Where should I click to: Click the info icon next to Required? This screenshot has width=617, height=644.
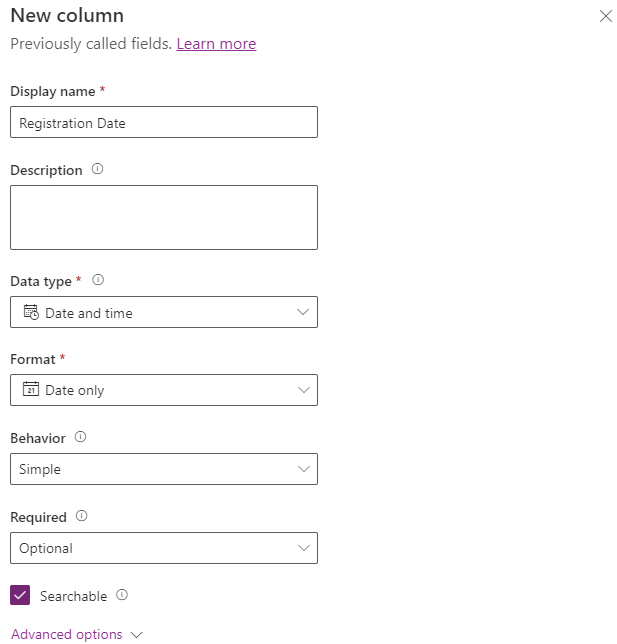82,517
